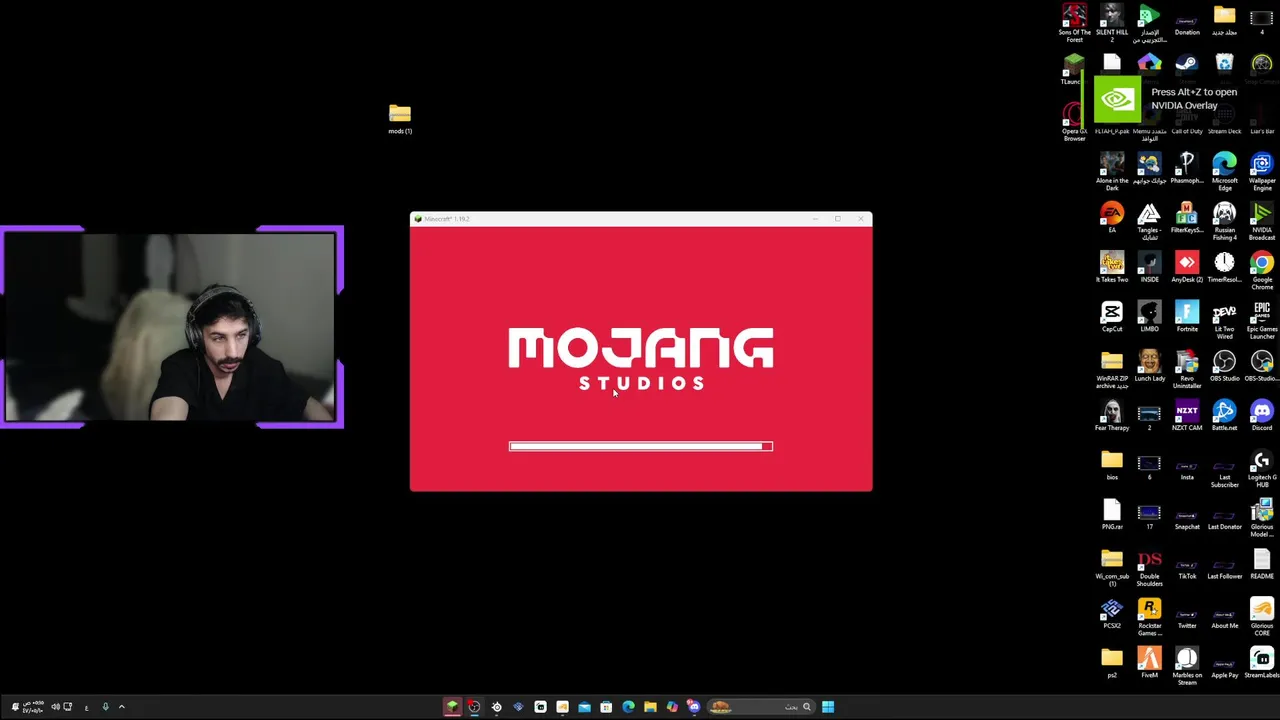The width and height of the screenshot is (1280, 720).
Task: Launch the LIMBO game icon
Action: coord(1149,316)
